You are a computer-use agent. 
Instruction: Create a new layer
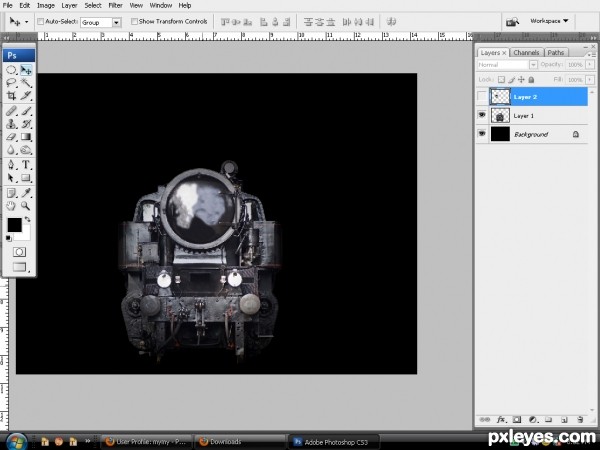[564, 420]
